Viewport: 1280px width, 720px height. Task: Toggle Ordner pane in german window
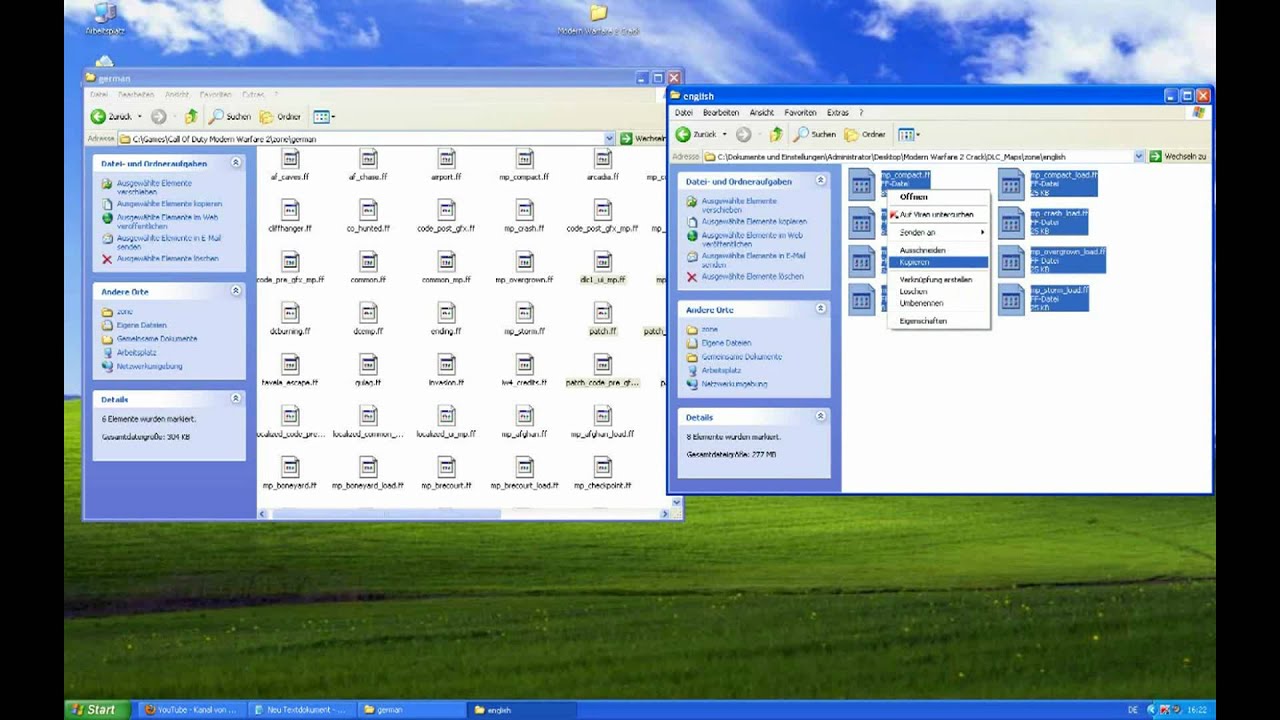pos(281,117)
